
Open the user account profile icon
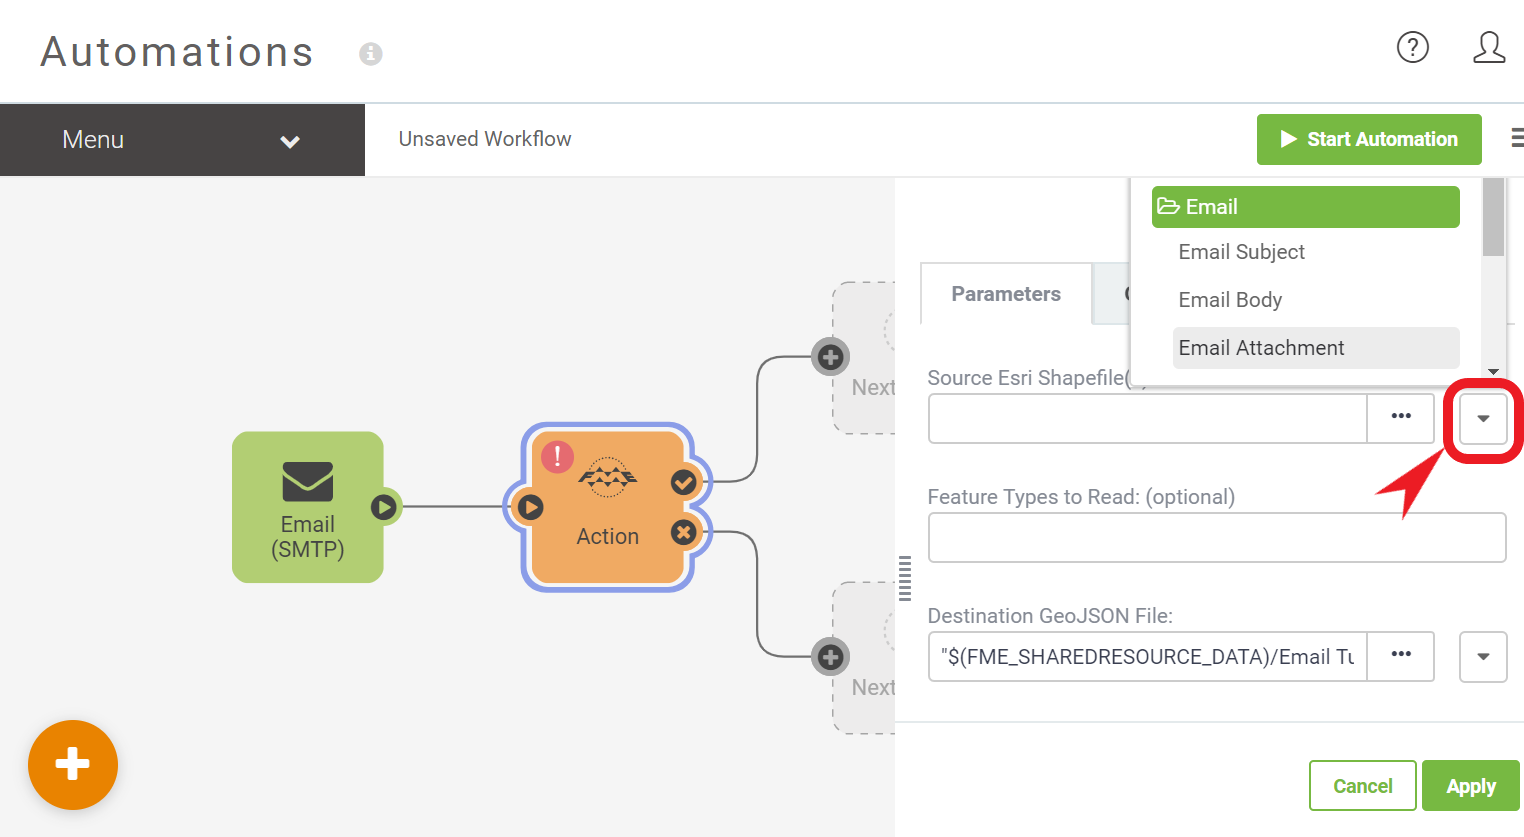[x=1488, y=47]
